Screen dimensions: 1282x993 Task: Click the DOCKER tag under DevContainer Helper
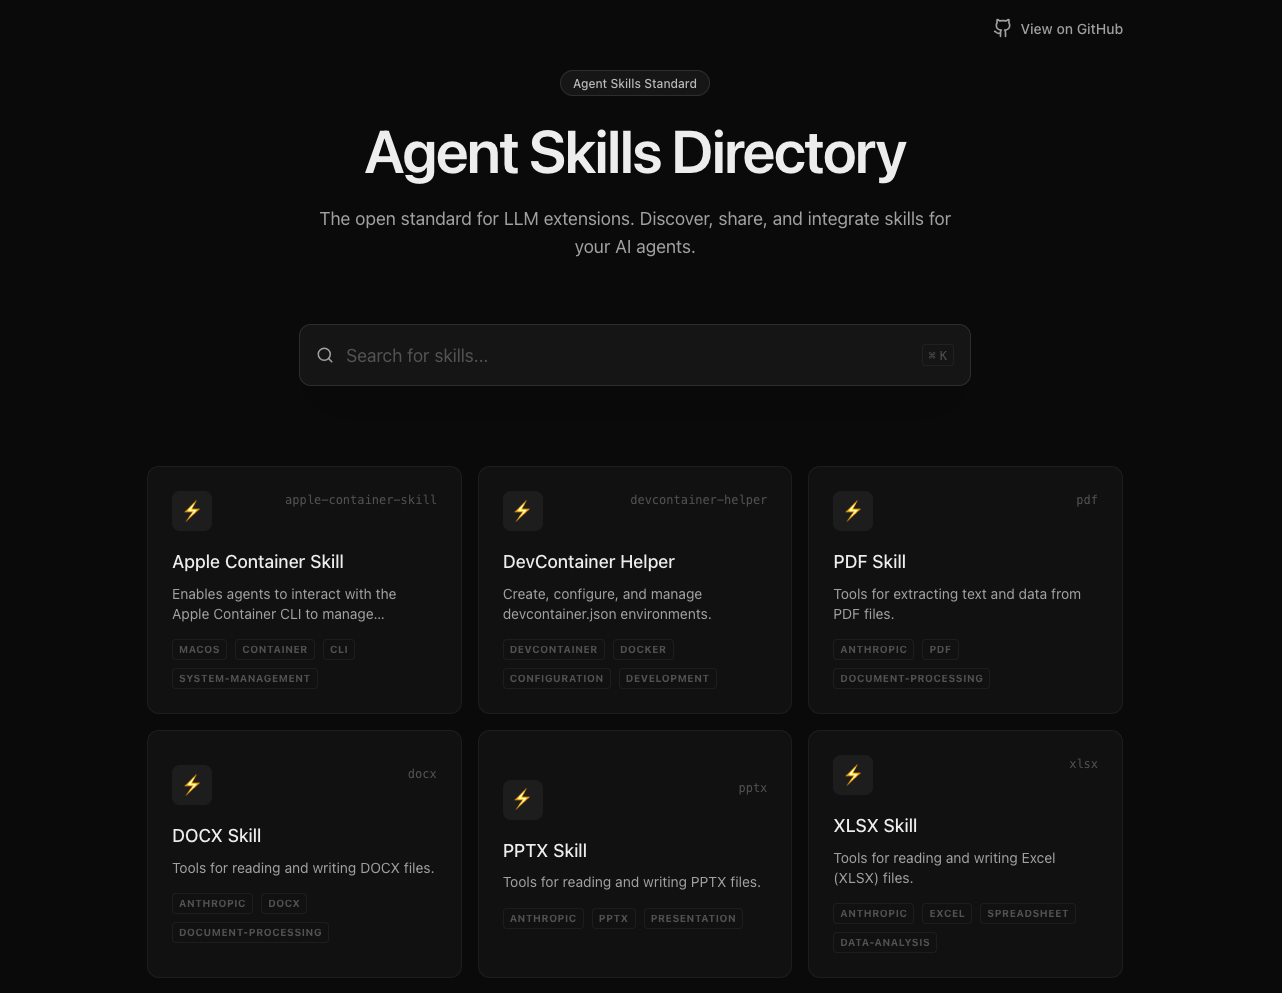point(643,649)
